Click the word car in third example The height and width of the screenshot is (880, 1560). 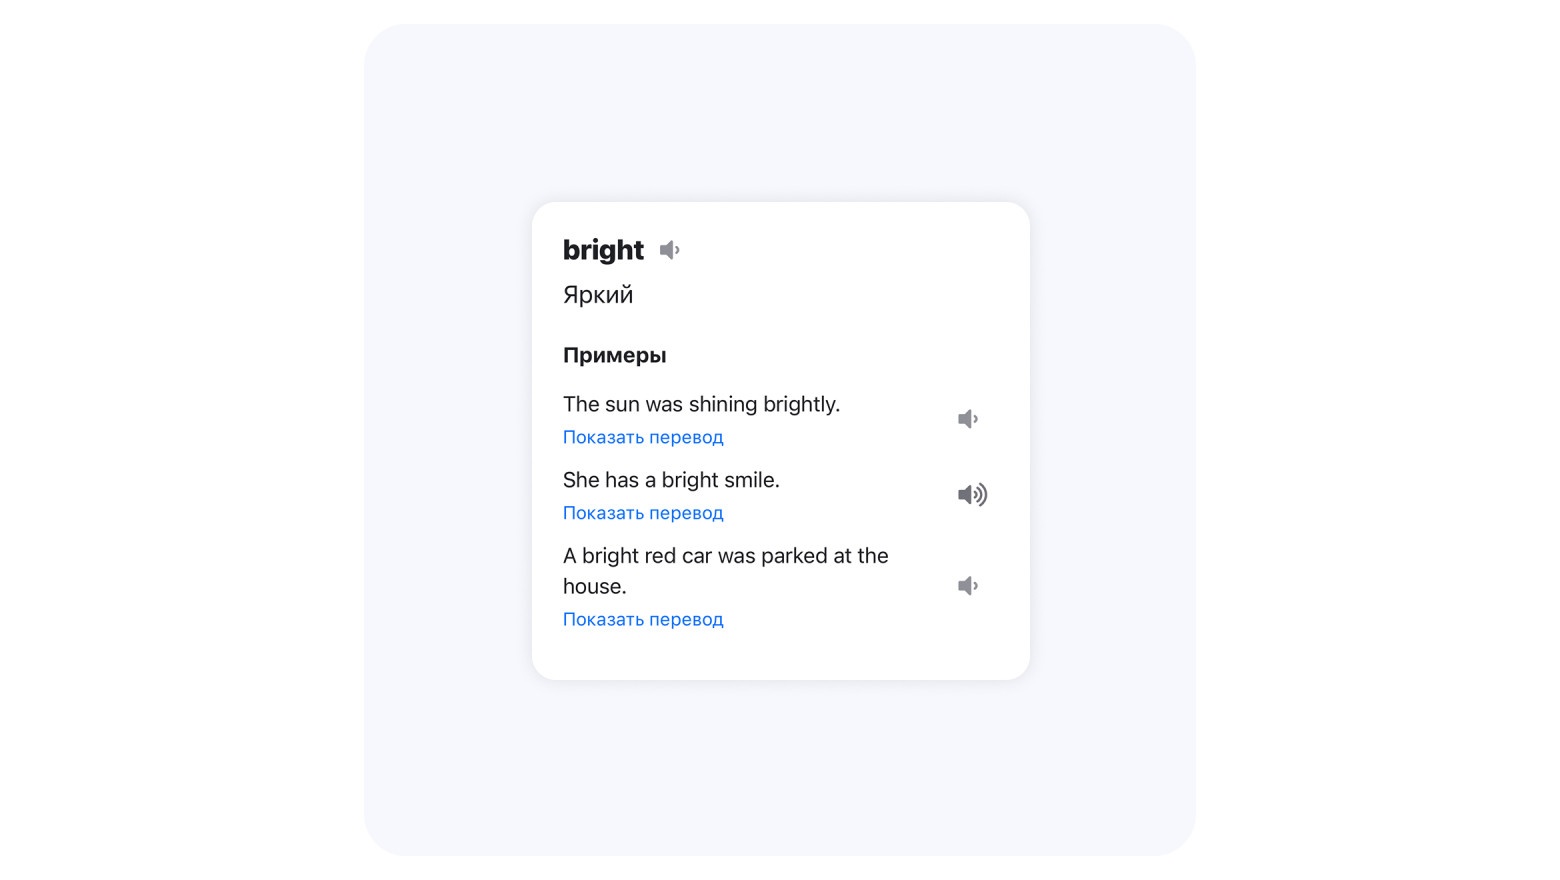tap(696, 556)
